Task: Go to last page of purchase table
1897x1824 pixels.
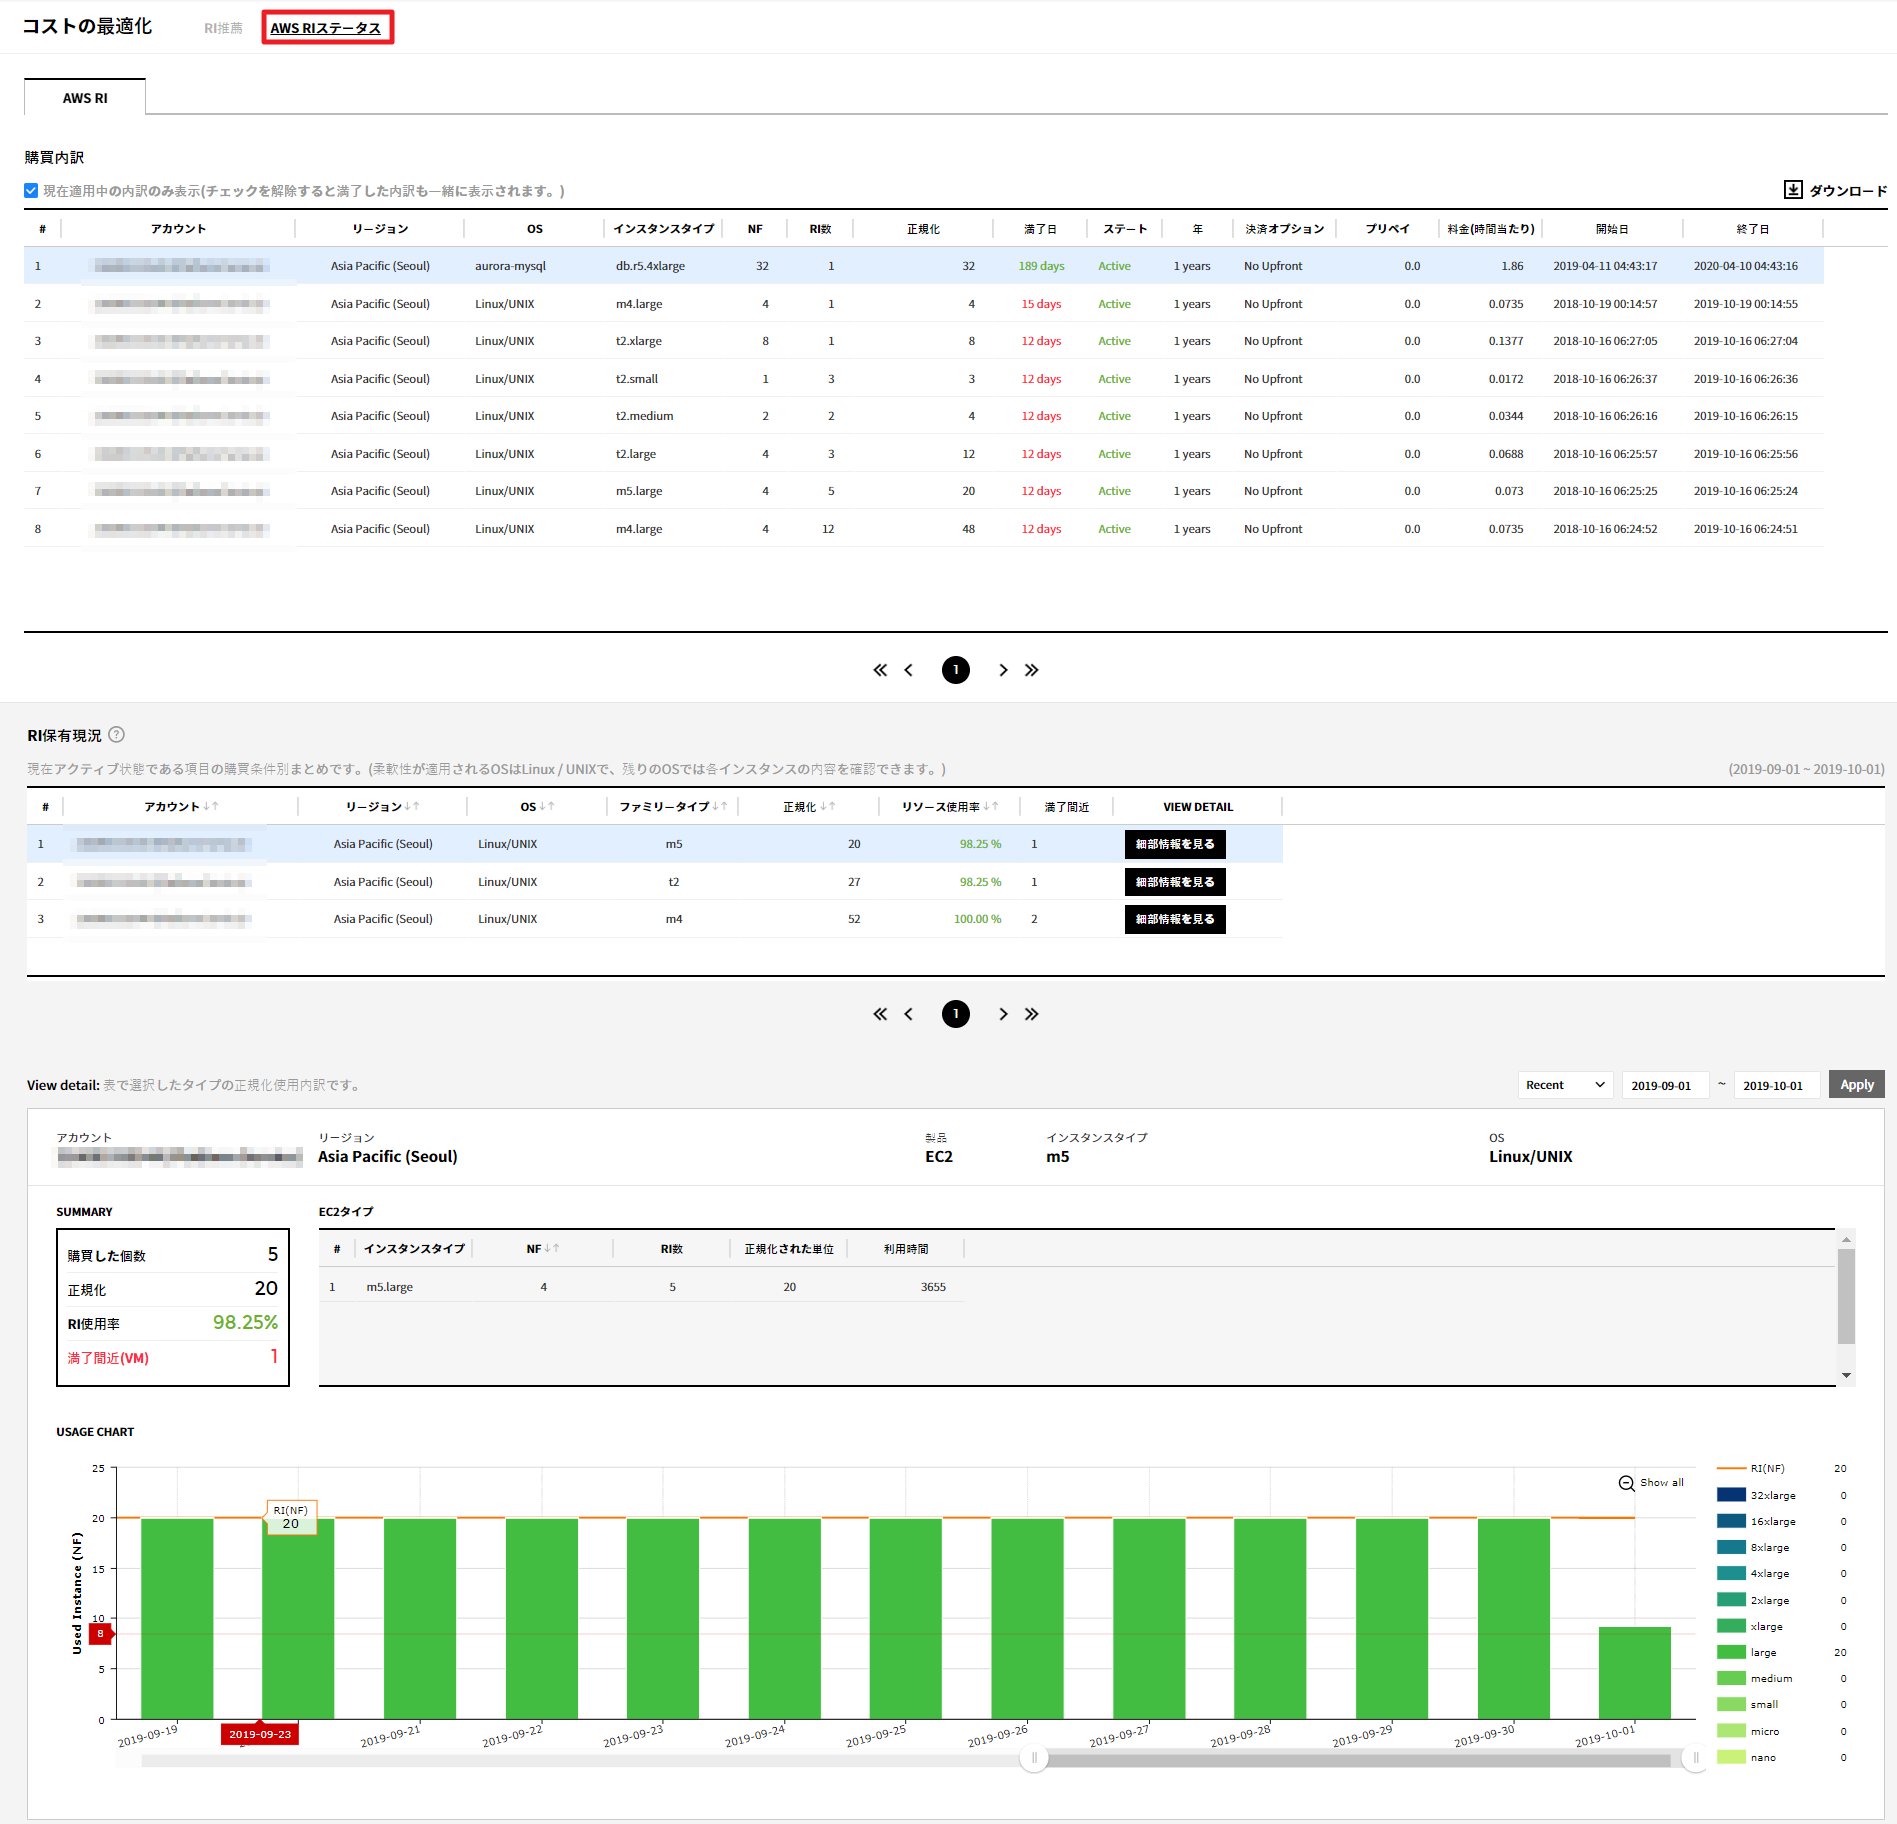Action: point(1032,670)
